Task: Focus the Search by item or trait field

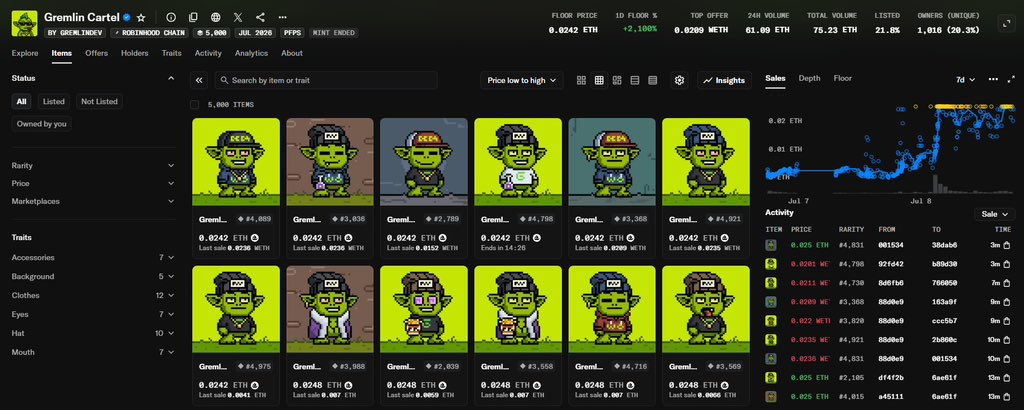Action: click(x=326, y=80)
